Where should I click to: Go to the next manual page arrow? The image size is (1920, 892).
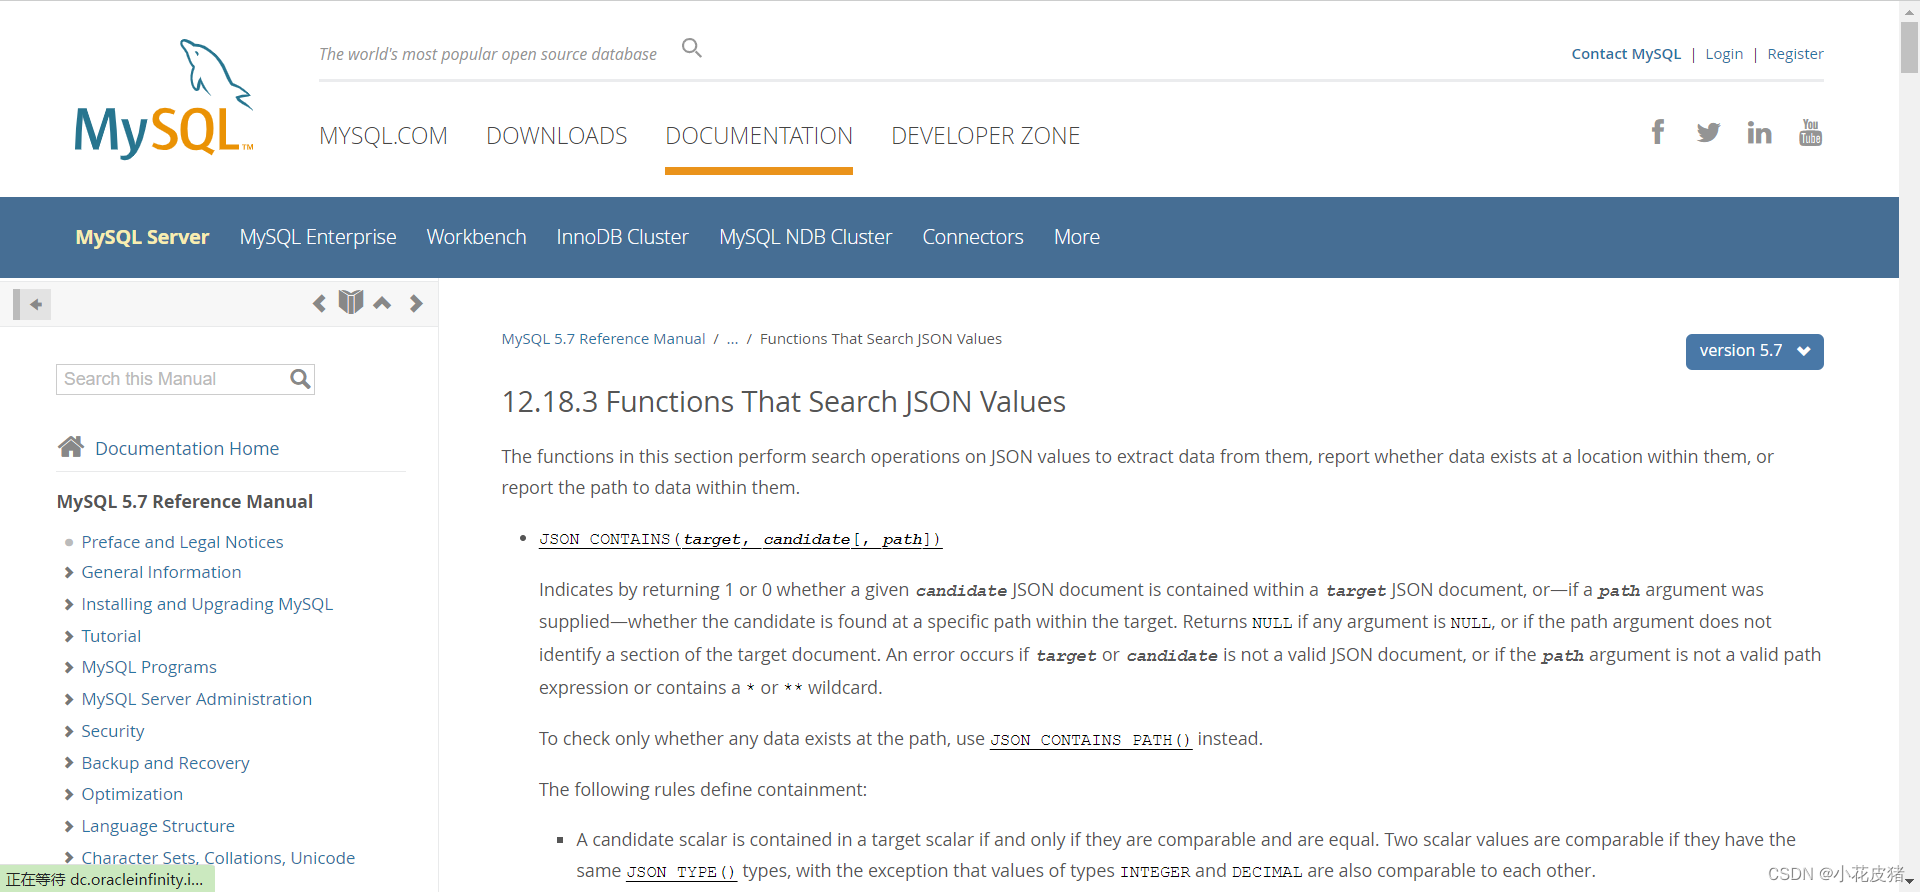(x=416, y=303)
